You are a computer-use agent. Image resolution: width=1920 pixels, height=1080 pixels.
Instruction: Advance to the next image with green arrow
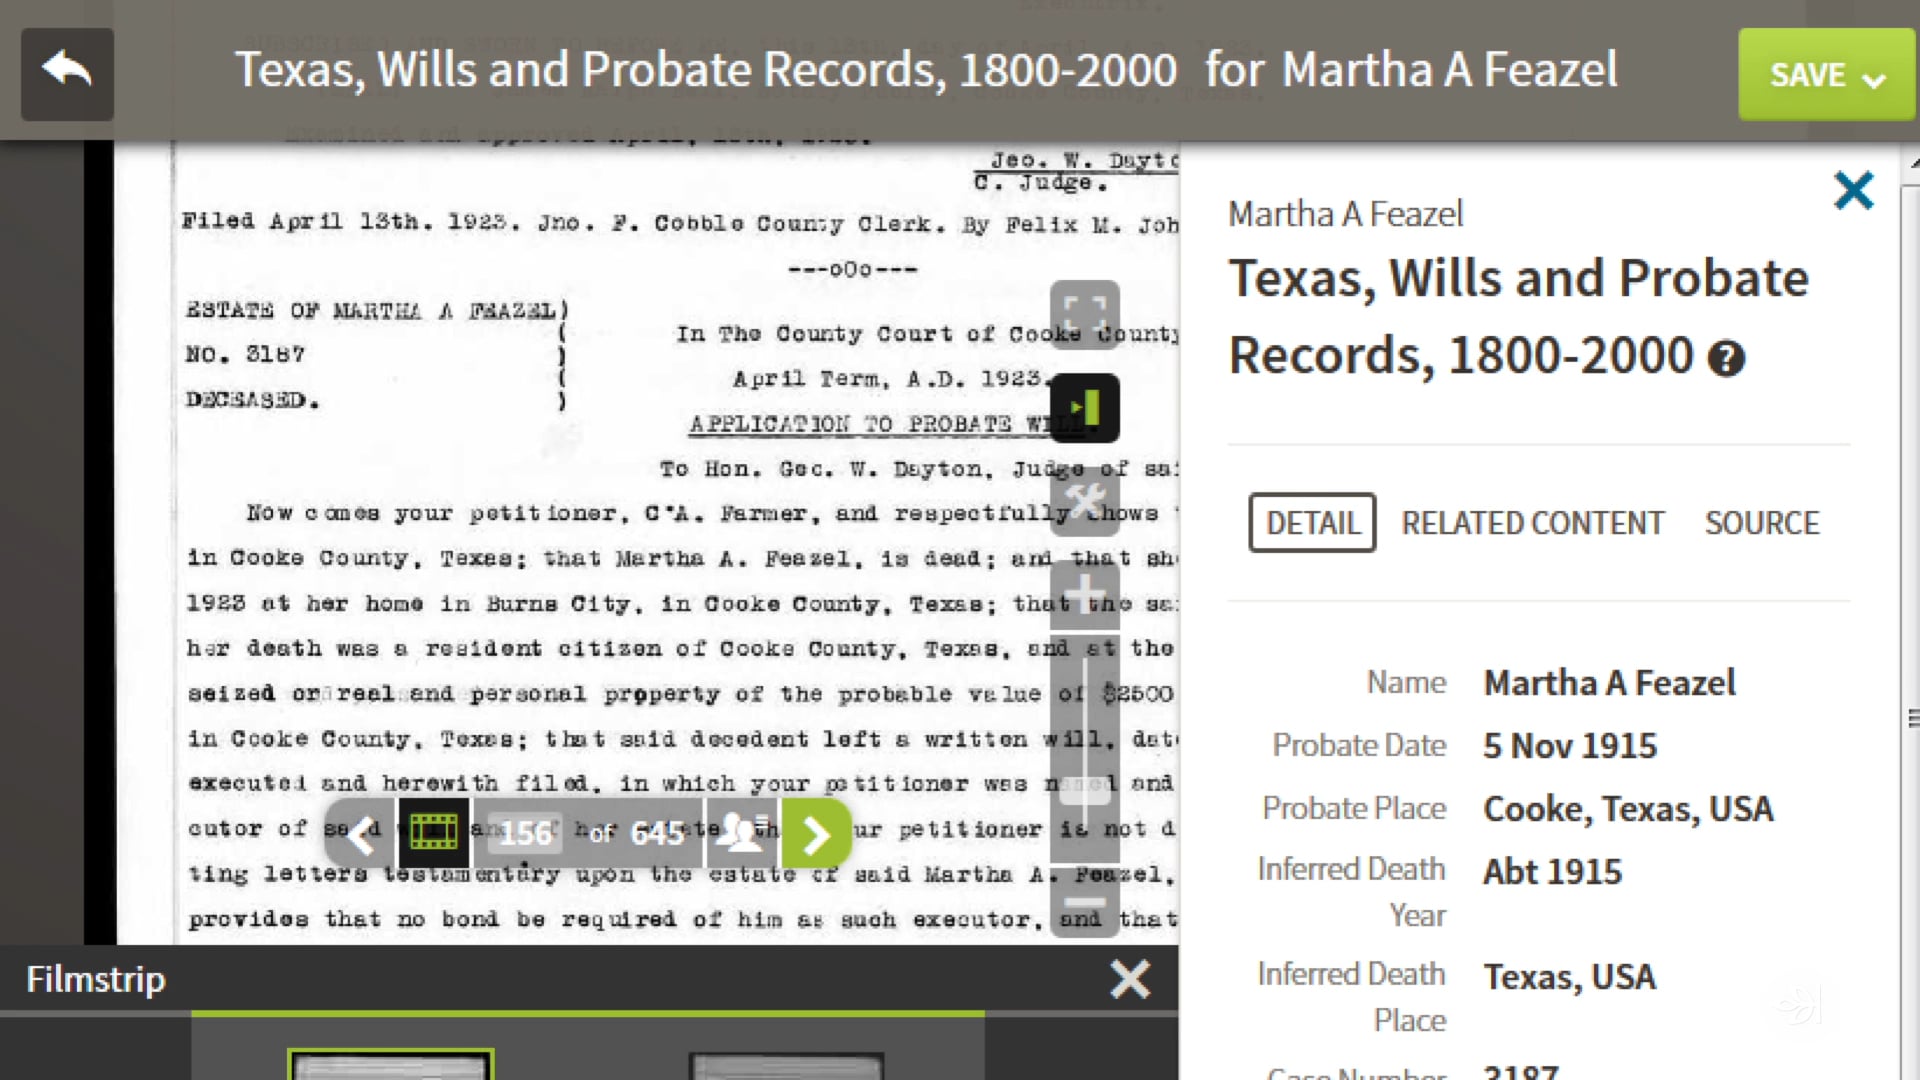(817, 833)
